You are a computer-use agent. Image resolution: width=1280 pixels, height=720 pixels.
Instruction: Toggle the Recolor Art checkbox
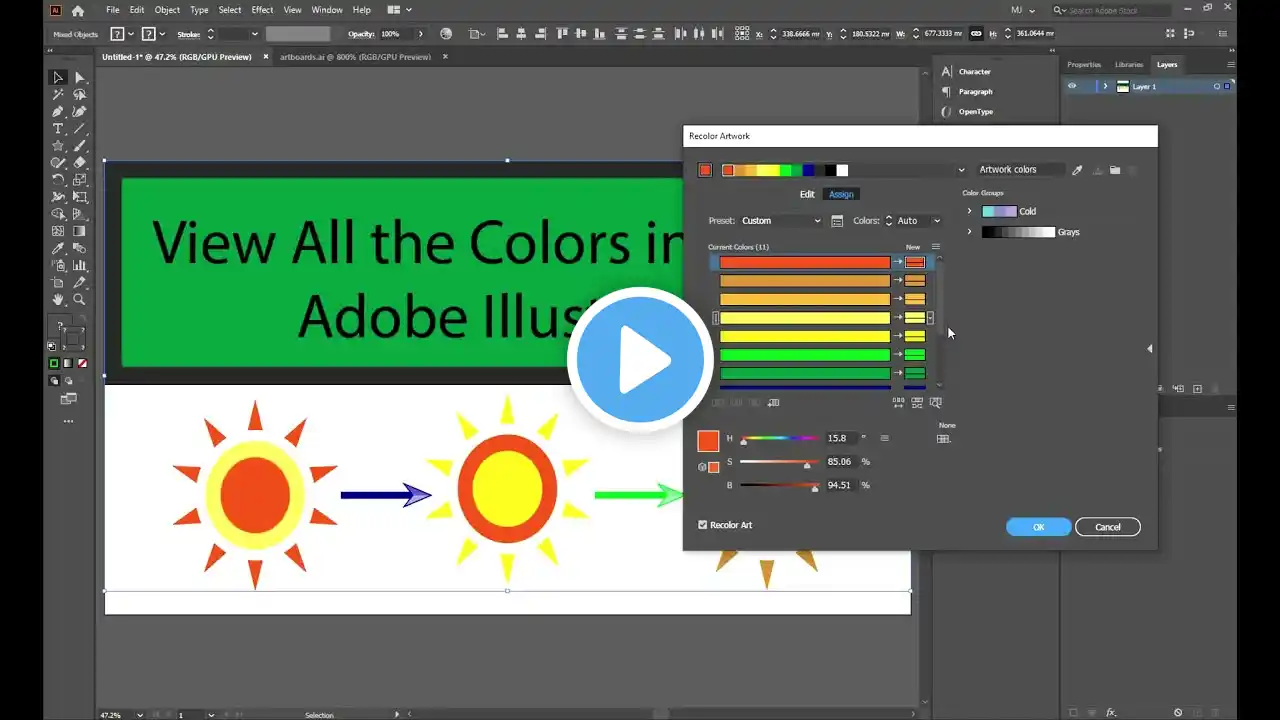(x=702, y=525)
